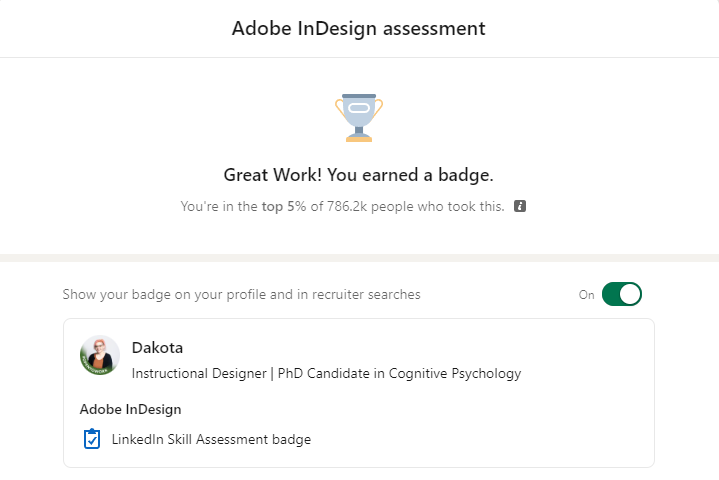Click the bold "top 5%" text
719x480 pixels.
tap(285, 207)
